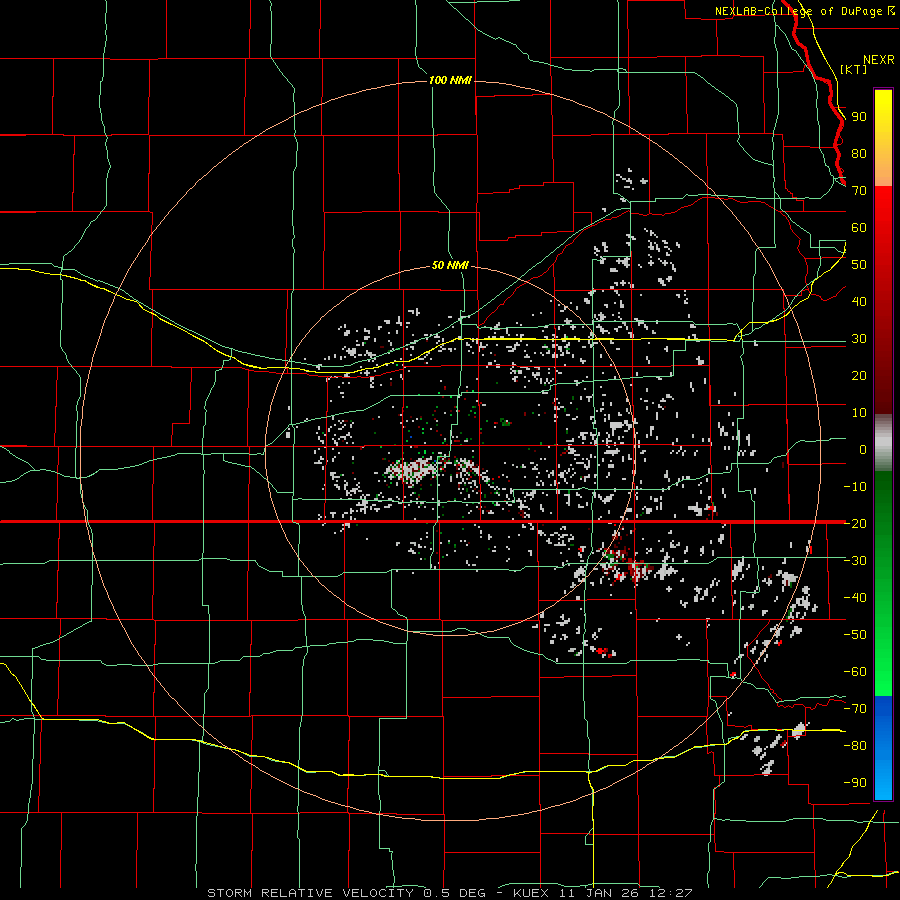The width and height of the screenshot is (900, 900).
Task: Click the -90 value on velocity scale
Action: 855,782
